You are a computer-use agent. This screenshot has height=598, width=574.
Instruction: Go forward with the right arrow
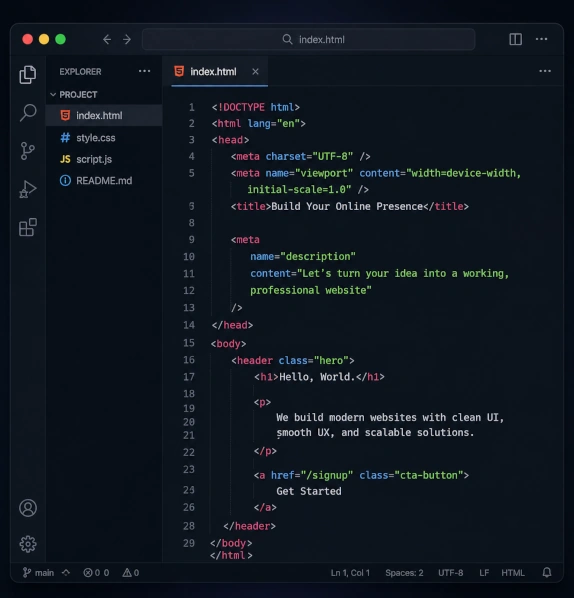coord(127,39)
